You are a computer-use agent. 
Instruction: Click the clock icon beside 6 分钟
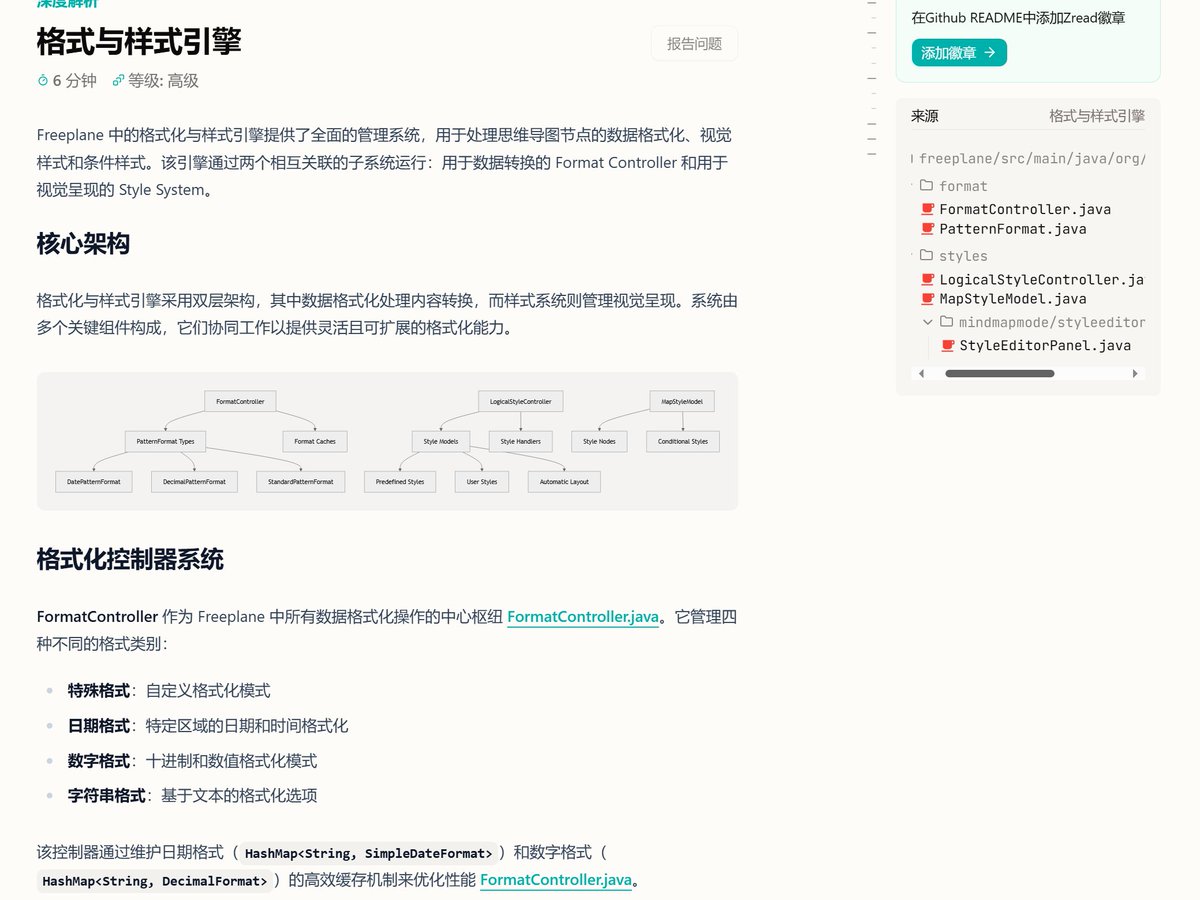coord(43,81)
